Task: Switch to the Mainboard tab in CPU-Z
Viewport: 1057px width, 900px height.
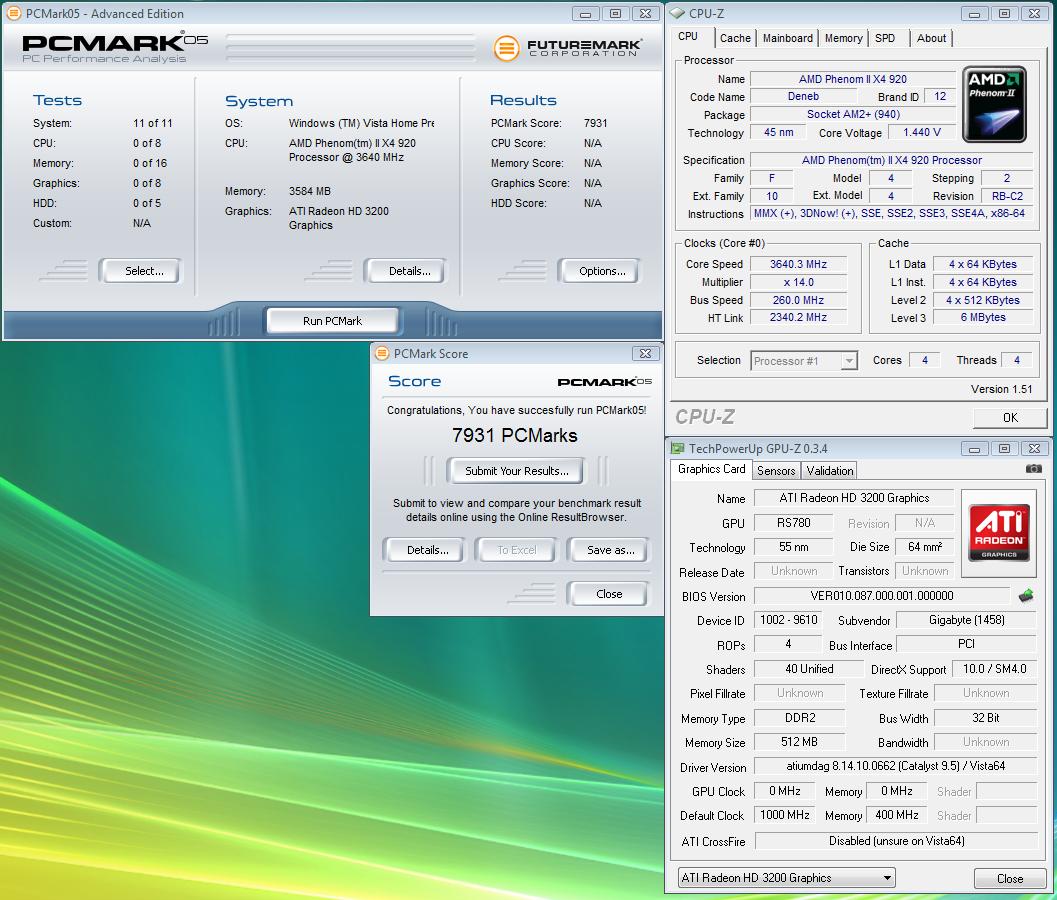Action: coord(787,38)
